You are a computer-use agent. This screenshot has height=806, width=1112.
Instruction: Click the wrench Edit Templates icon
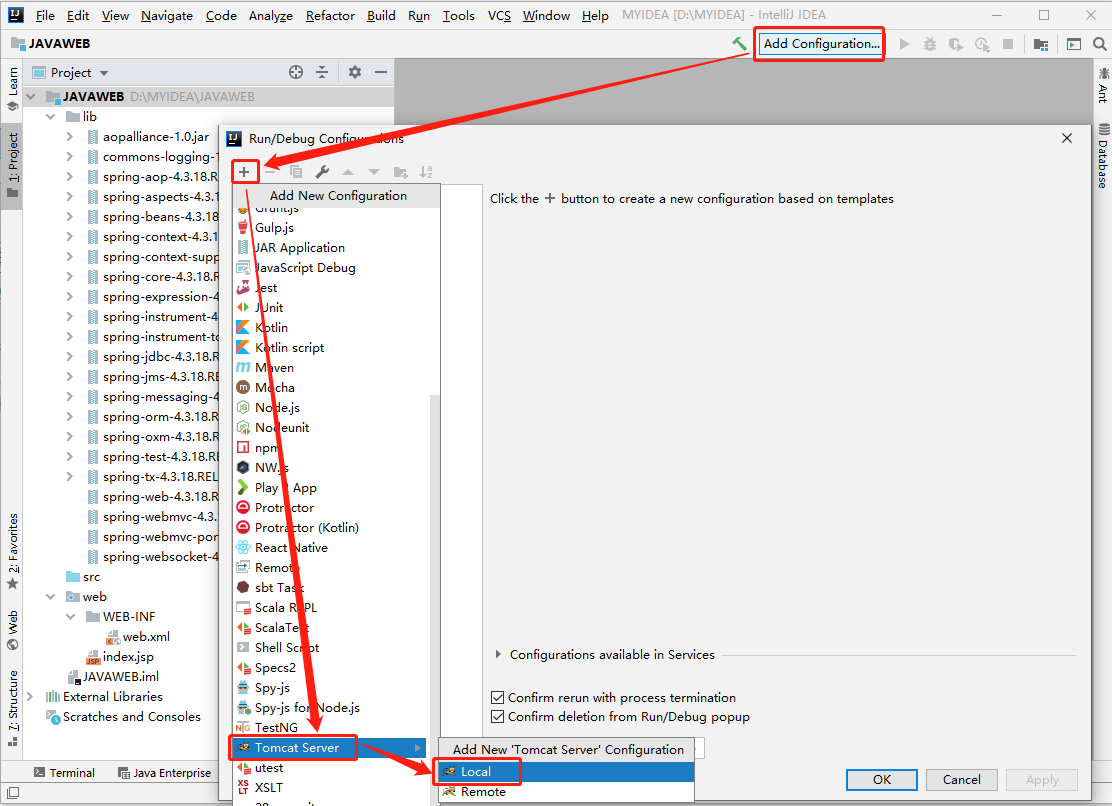pyautogui.click(x=322, y=172)
